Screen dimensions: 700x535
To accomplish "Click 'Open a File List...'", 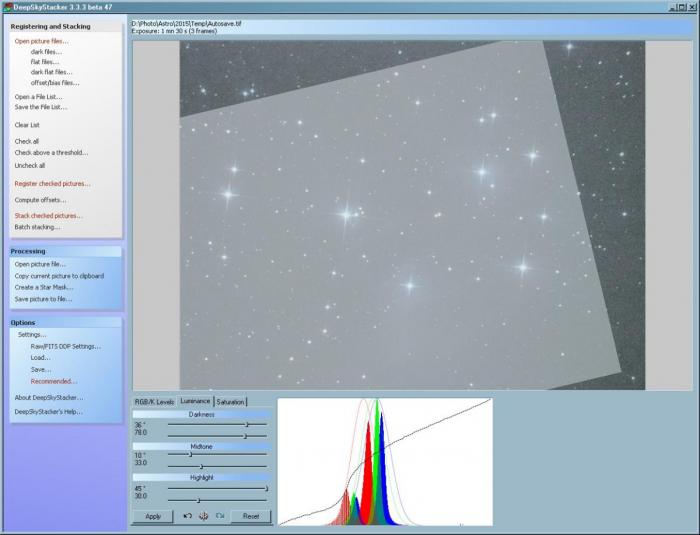I will pos(38,97).
